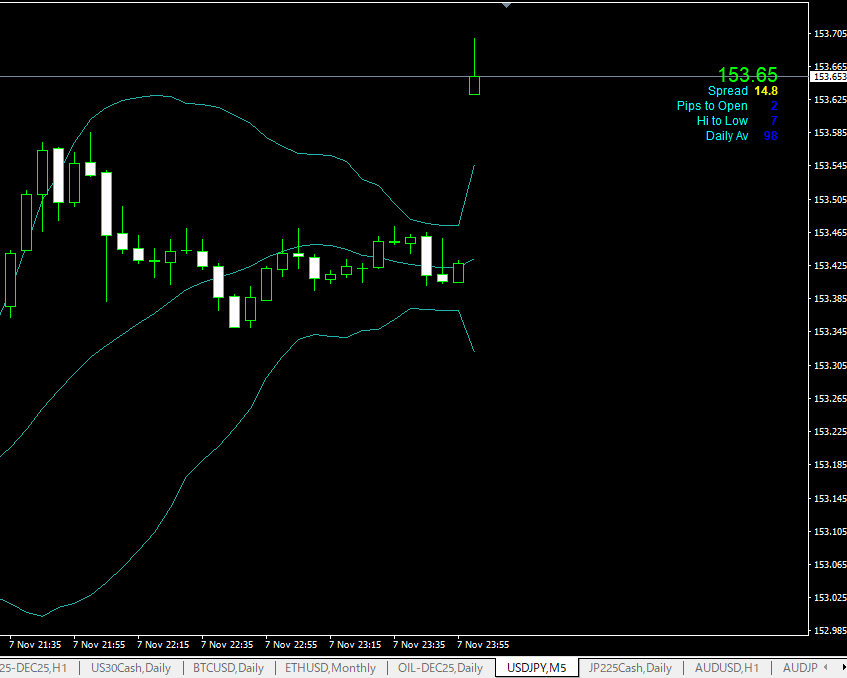Switch to the US30Cash,Daily chart tab
847x678 pixels.
coord(130,668)
